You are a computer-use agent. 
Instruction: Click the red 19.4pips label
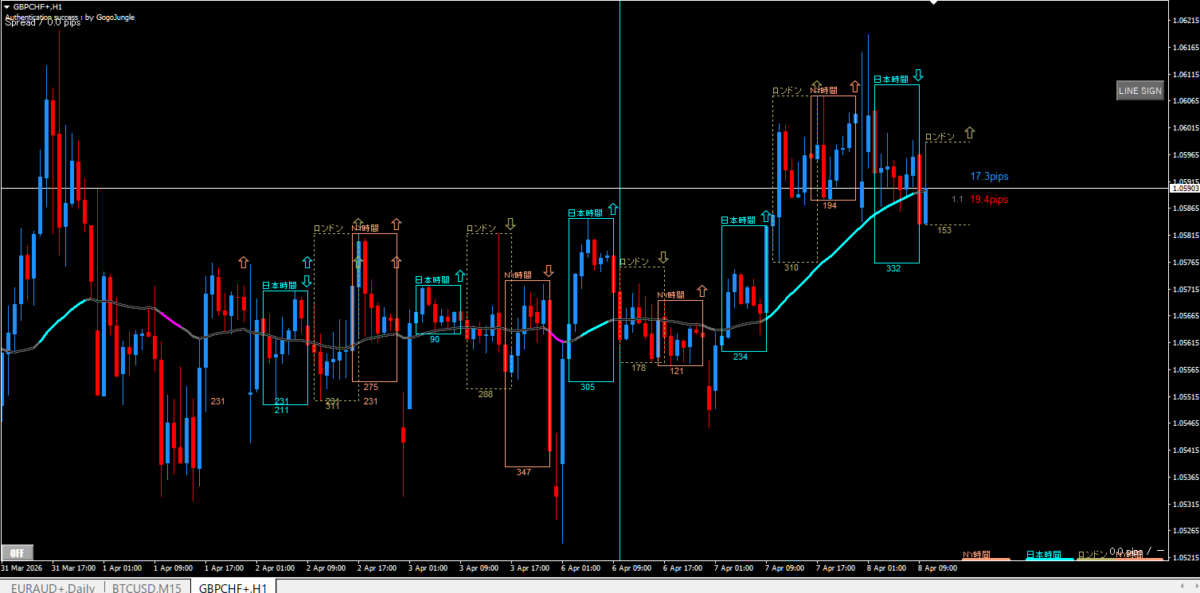click(989, 200)
